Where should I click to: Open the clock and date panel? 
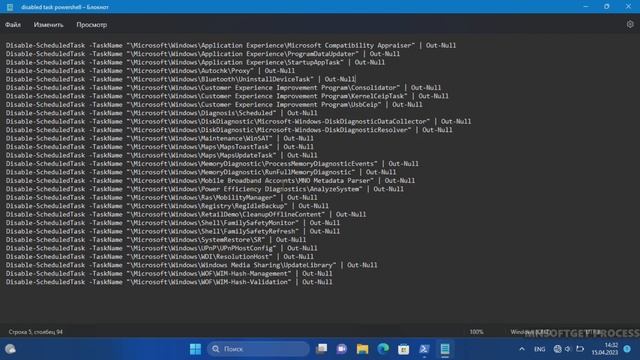605,349
